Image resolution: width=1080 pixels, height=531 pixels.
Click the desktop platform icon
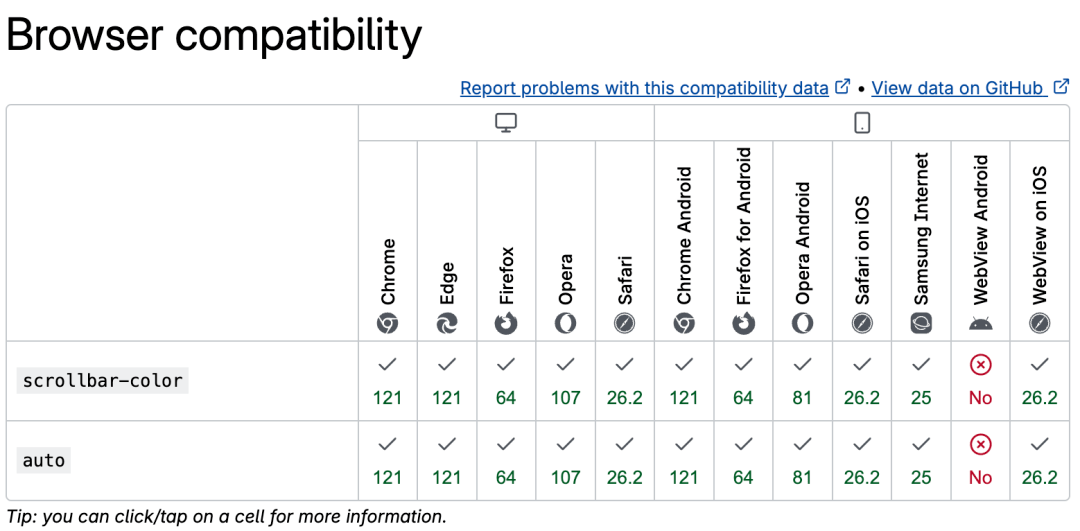(506, 123)
